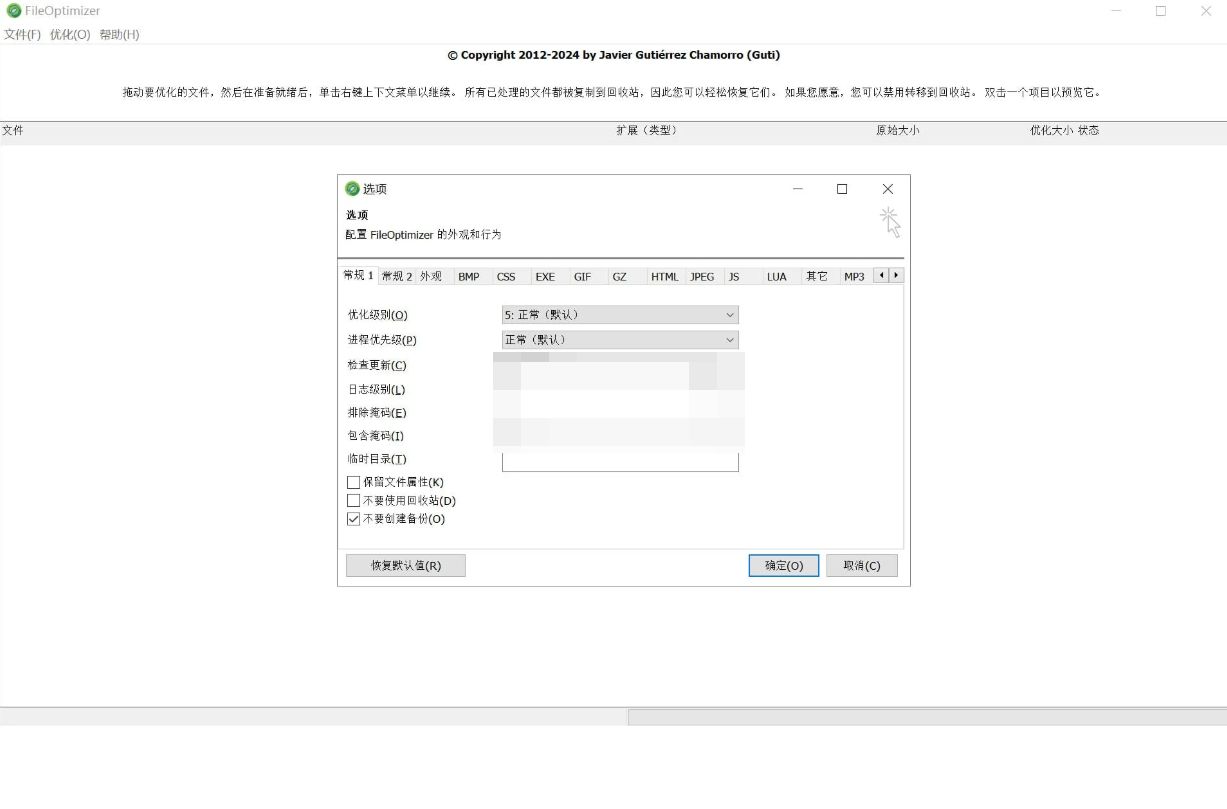Switch to the MP3 tab
1227x809 pixels.
(x=853, y=275)
